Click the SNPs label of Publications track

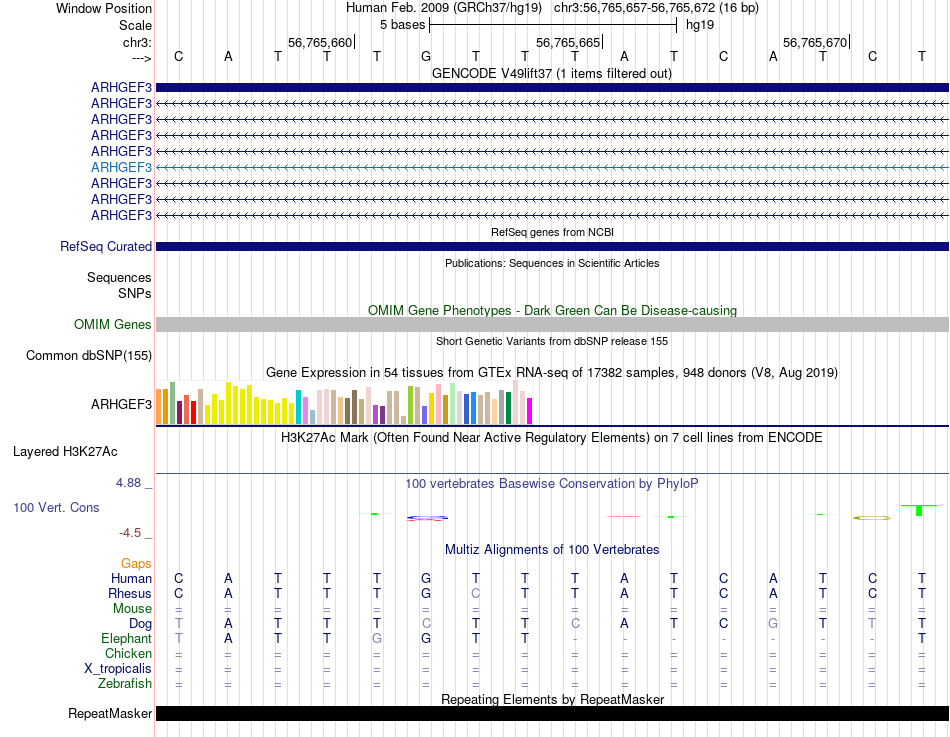coord(135,293)
